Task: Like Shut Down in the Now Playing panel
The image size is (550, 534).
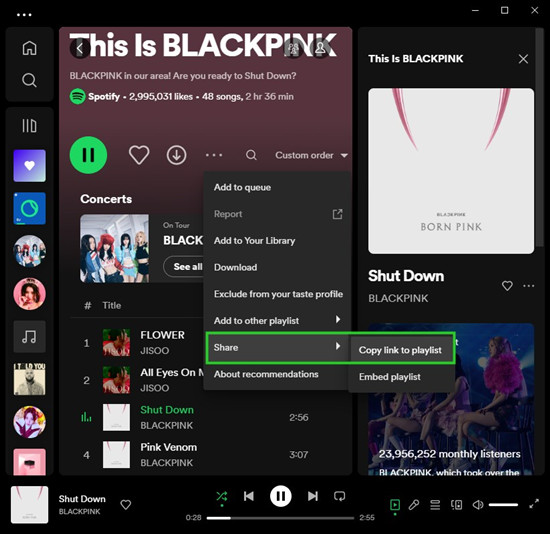Action: (x=507, y=286)
